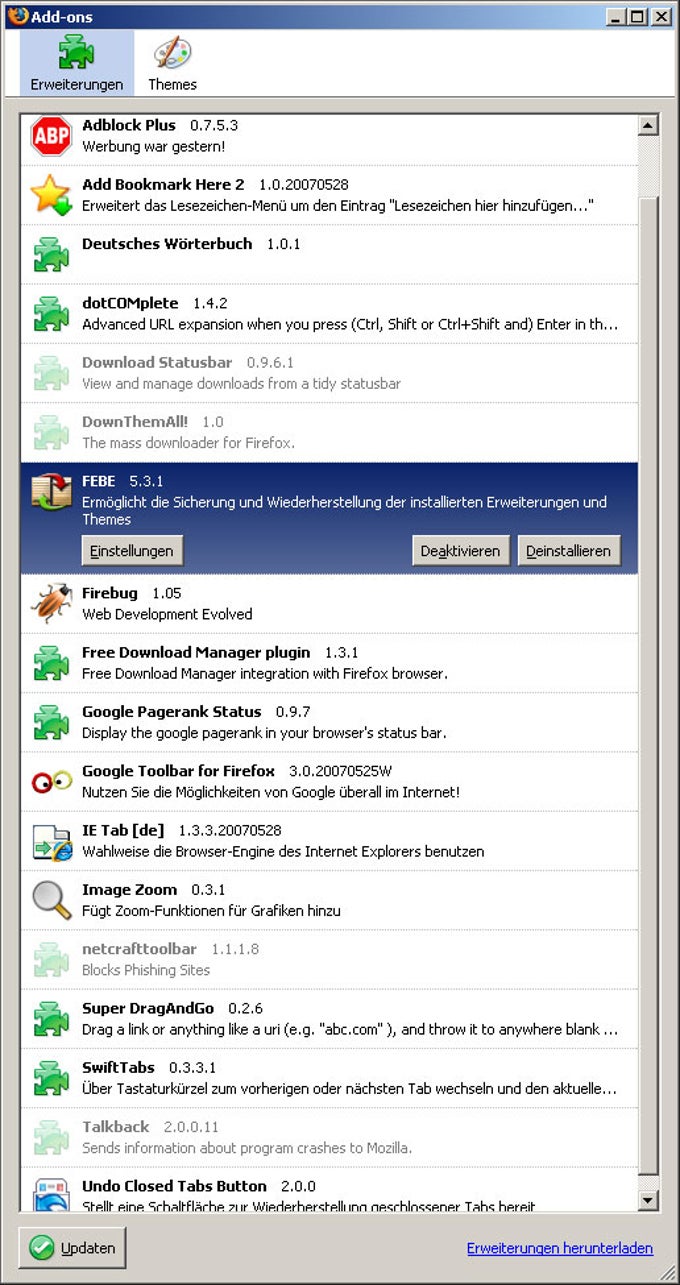
Task: Click the dotCOMplete puzzle icon
Action: [51, 313]
